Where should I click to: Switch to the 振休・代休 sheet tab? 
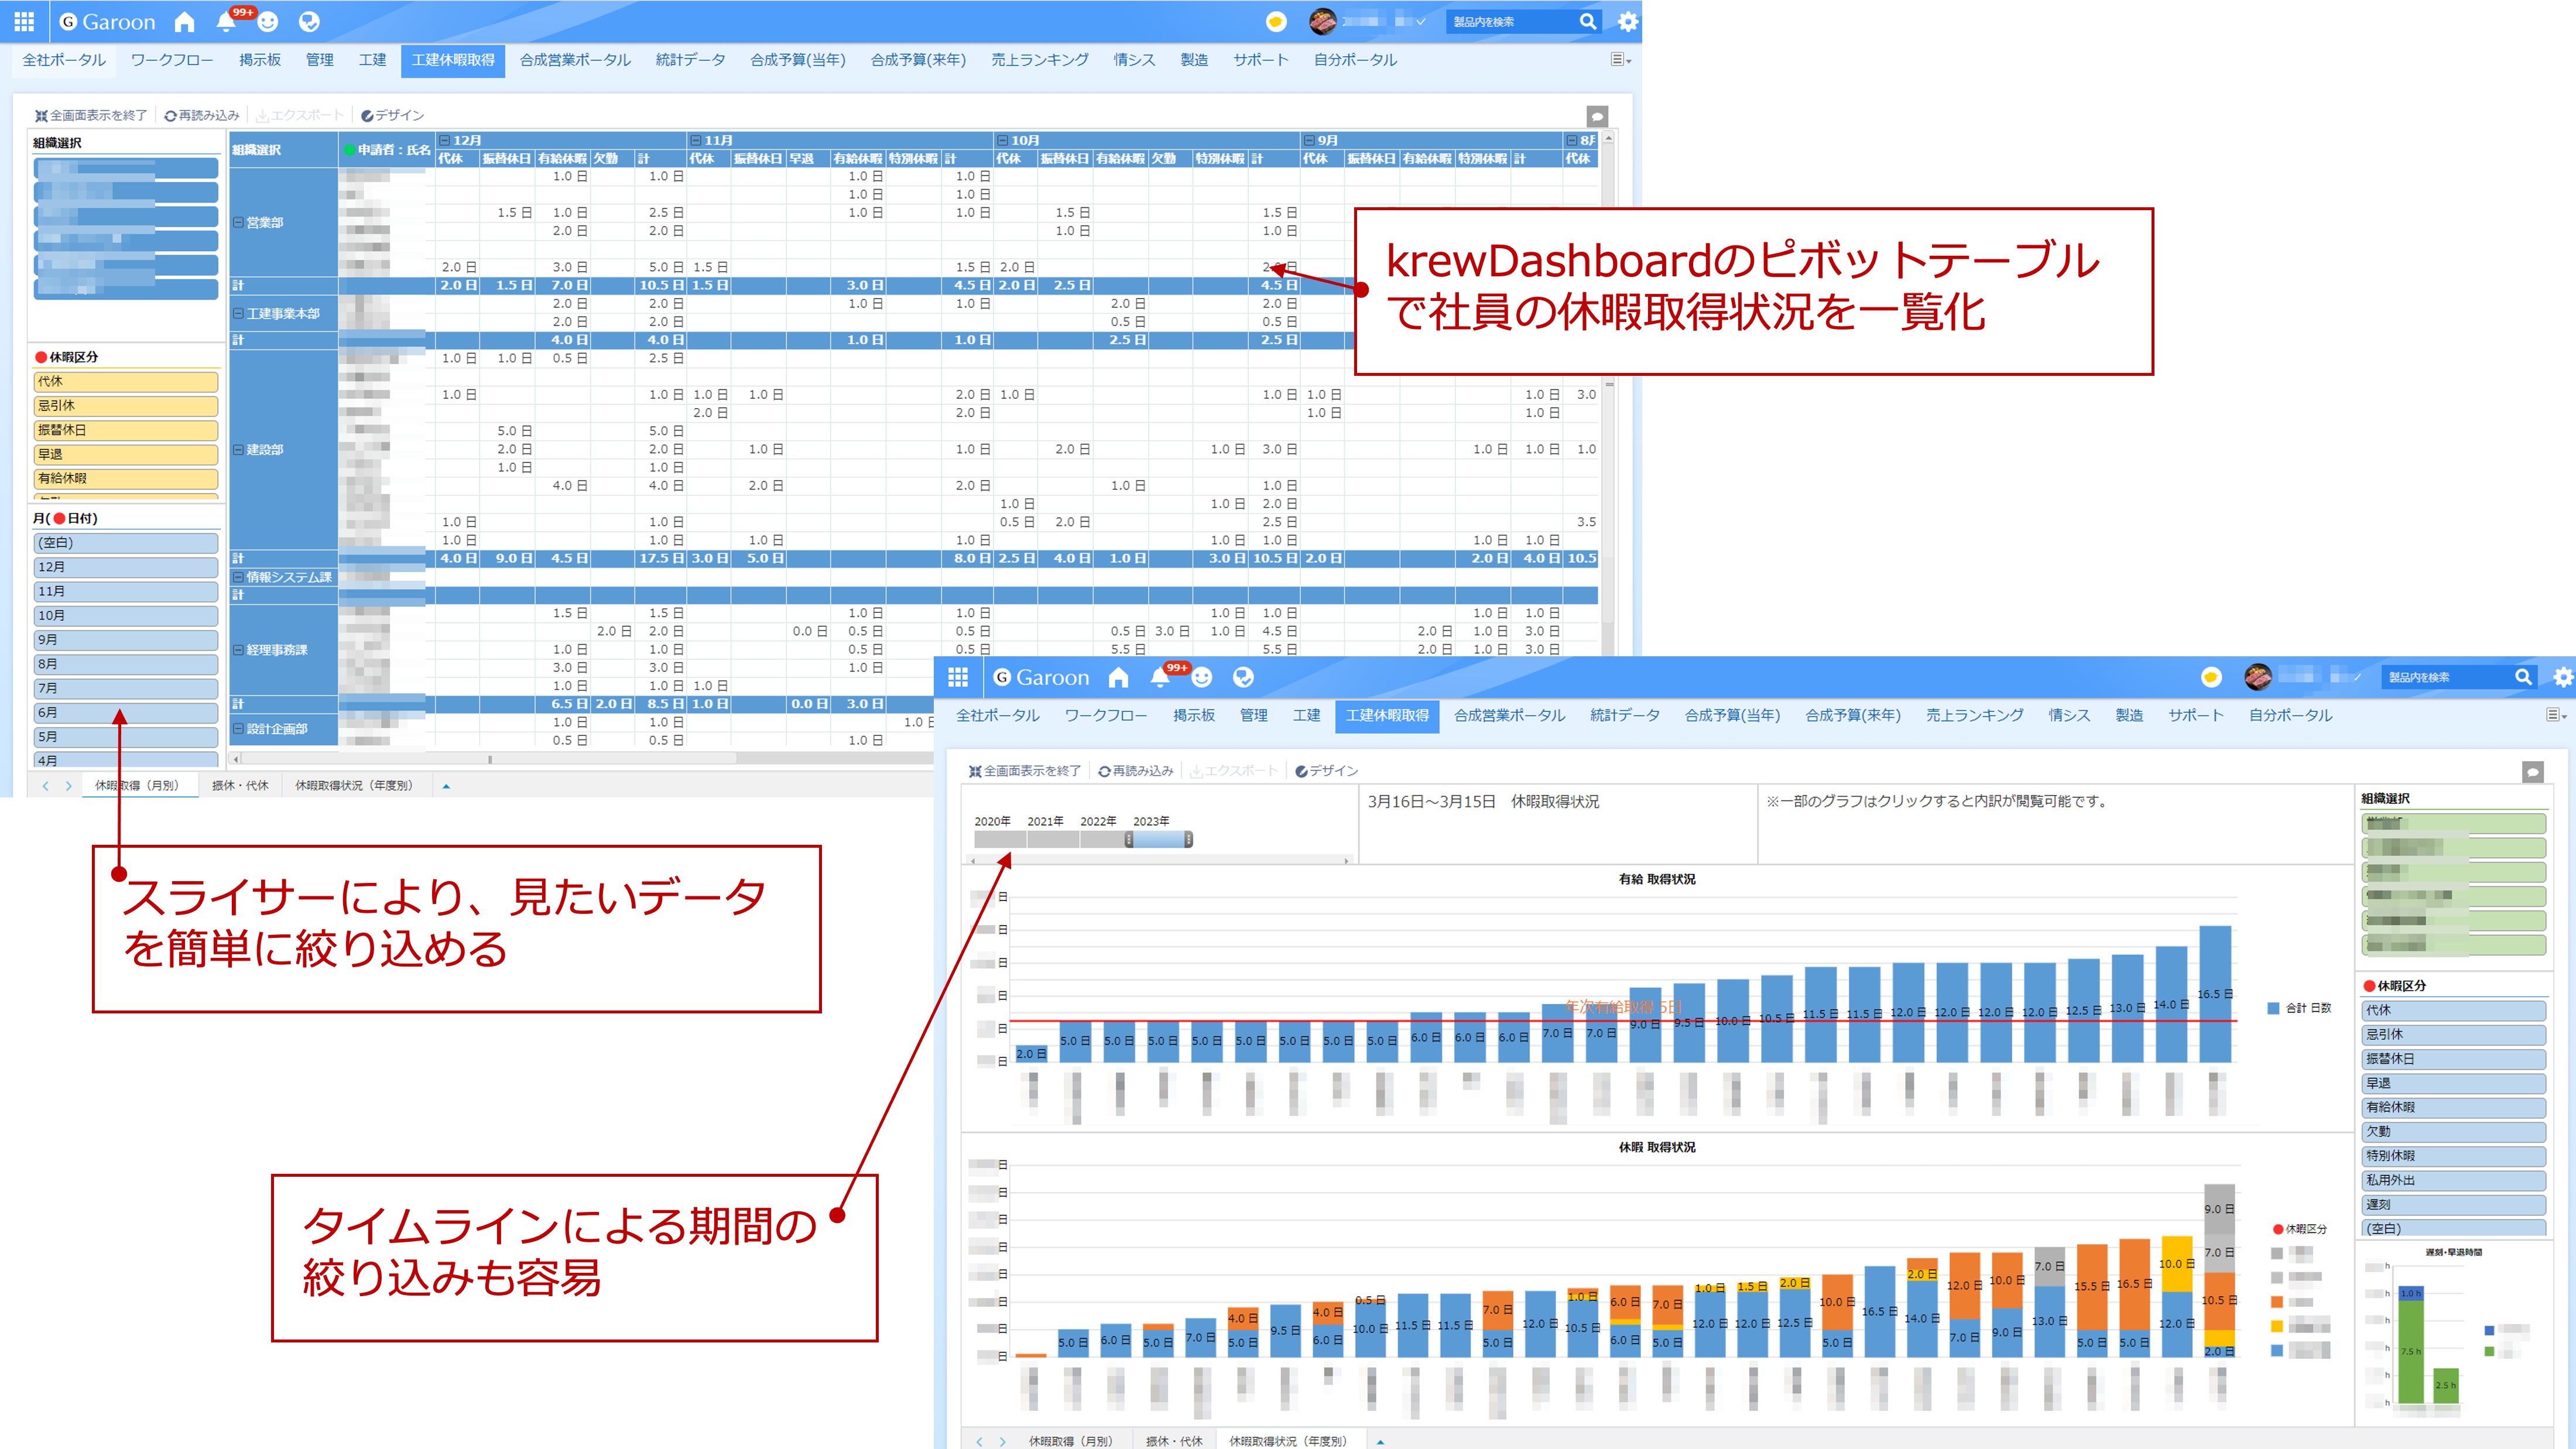pyautogui.click(x=240, y=785)
